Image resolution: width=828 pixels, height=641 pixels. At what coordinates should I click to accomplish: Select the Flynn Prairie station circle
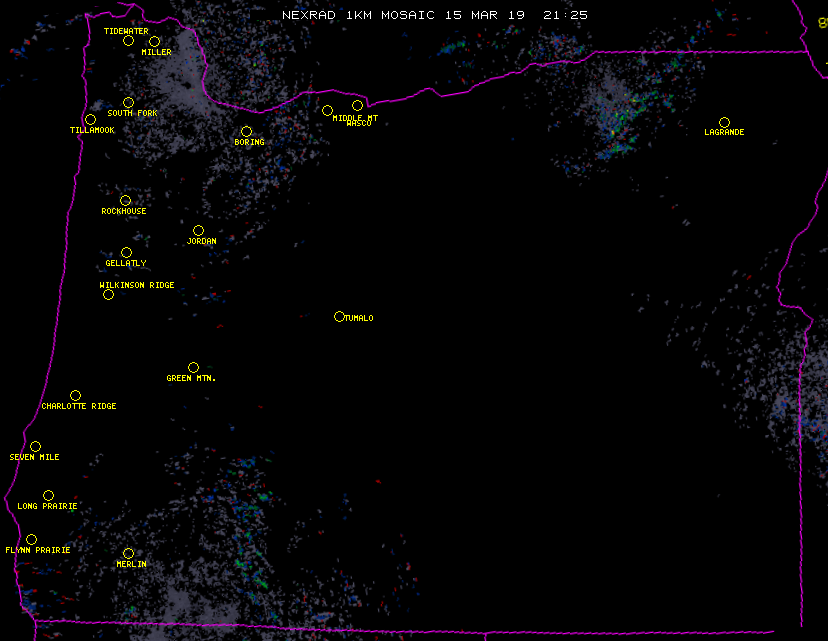click(x=31, y=540)
